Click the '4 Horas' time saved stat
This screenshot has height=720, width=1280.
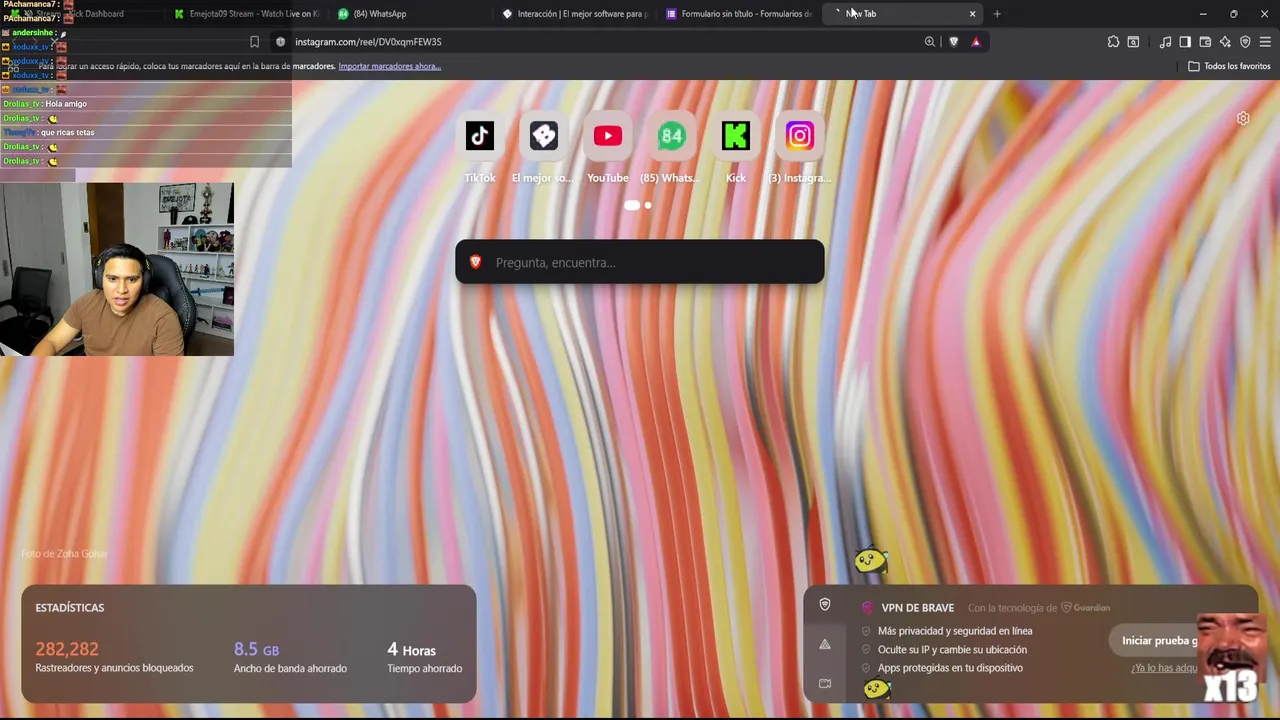click(x=411, y=649)
